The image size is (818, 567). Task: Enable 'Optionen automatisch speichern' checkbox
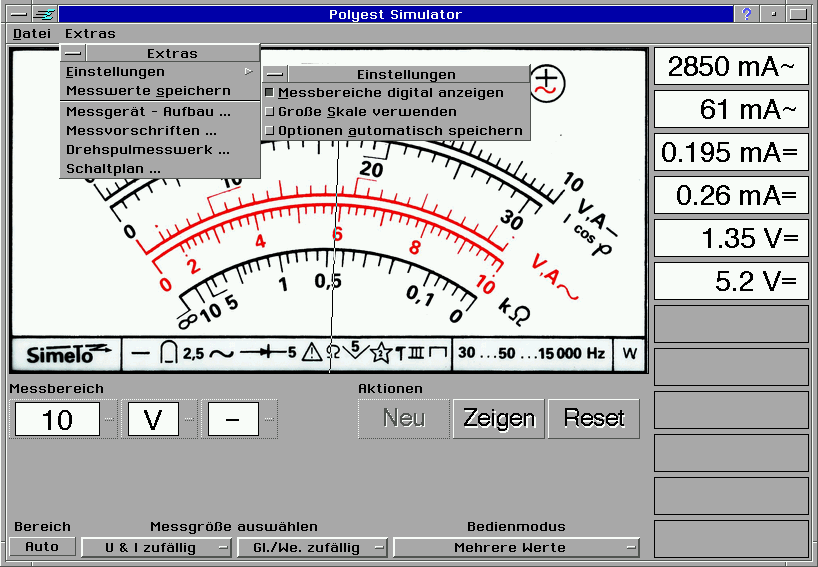tap(269, 131)
